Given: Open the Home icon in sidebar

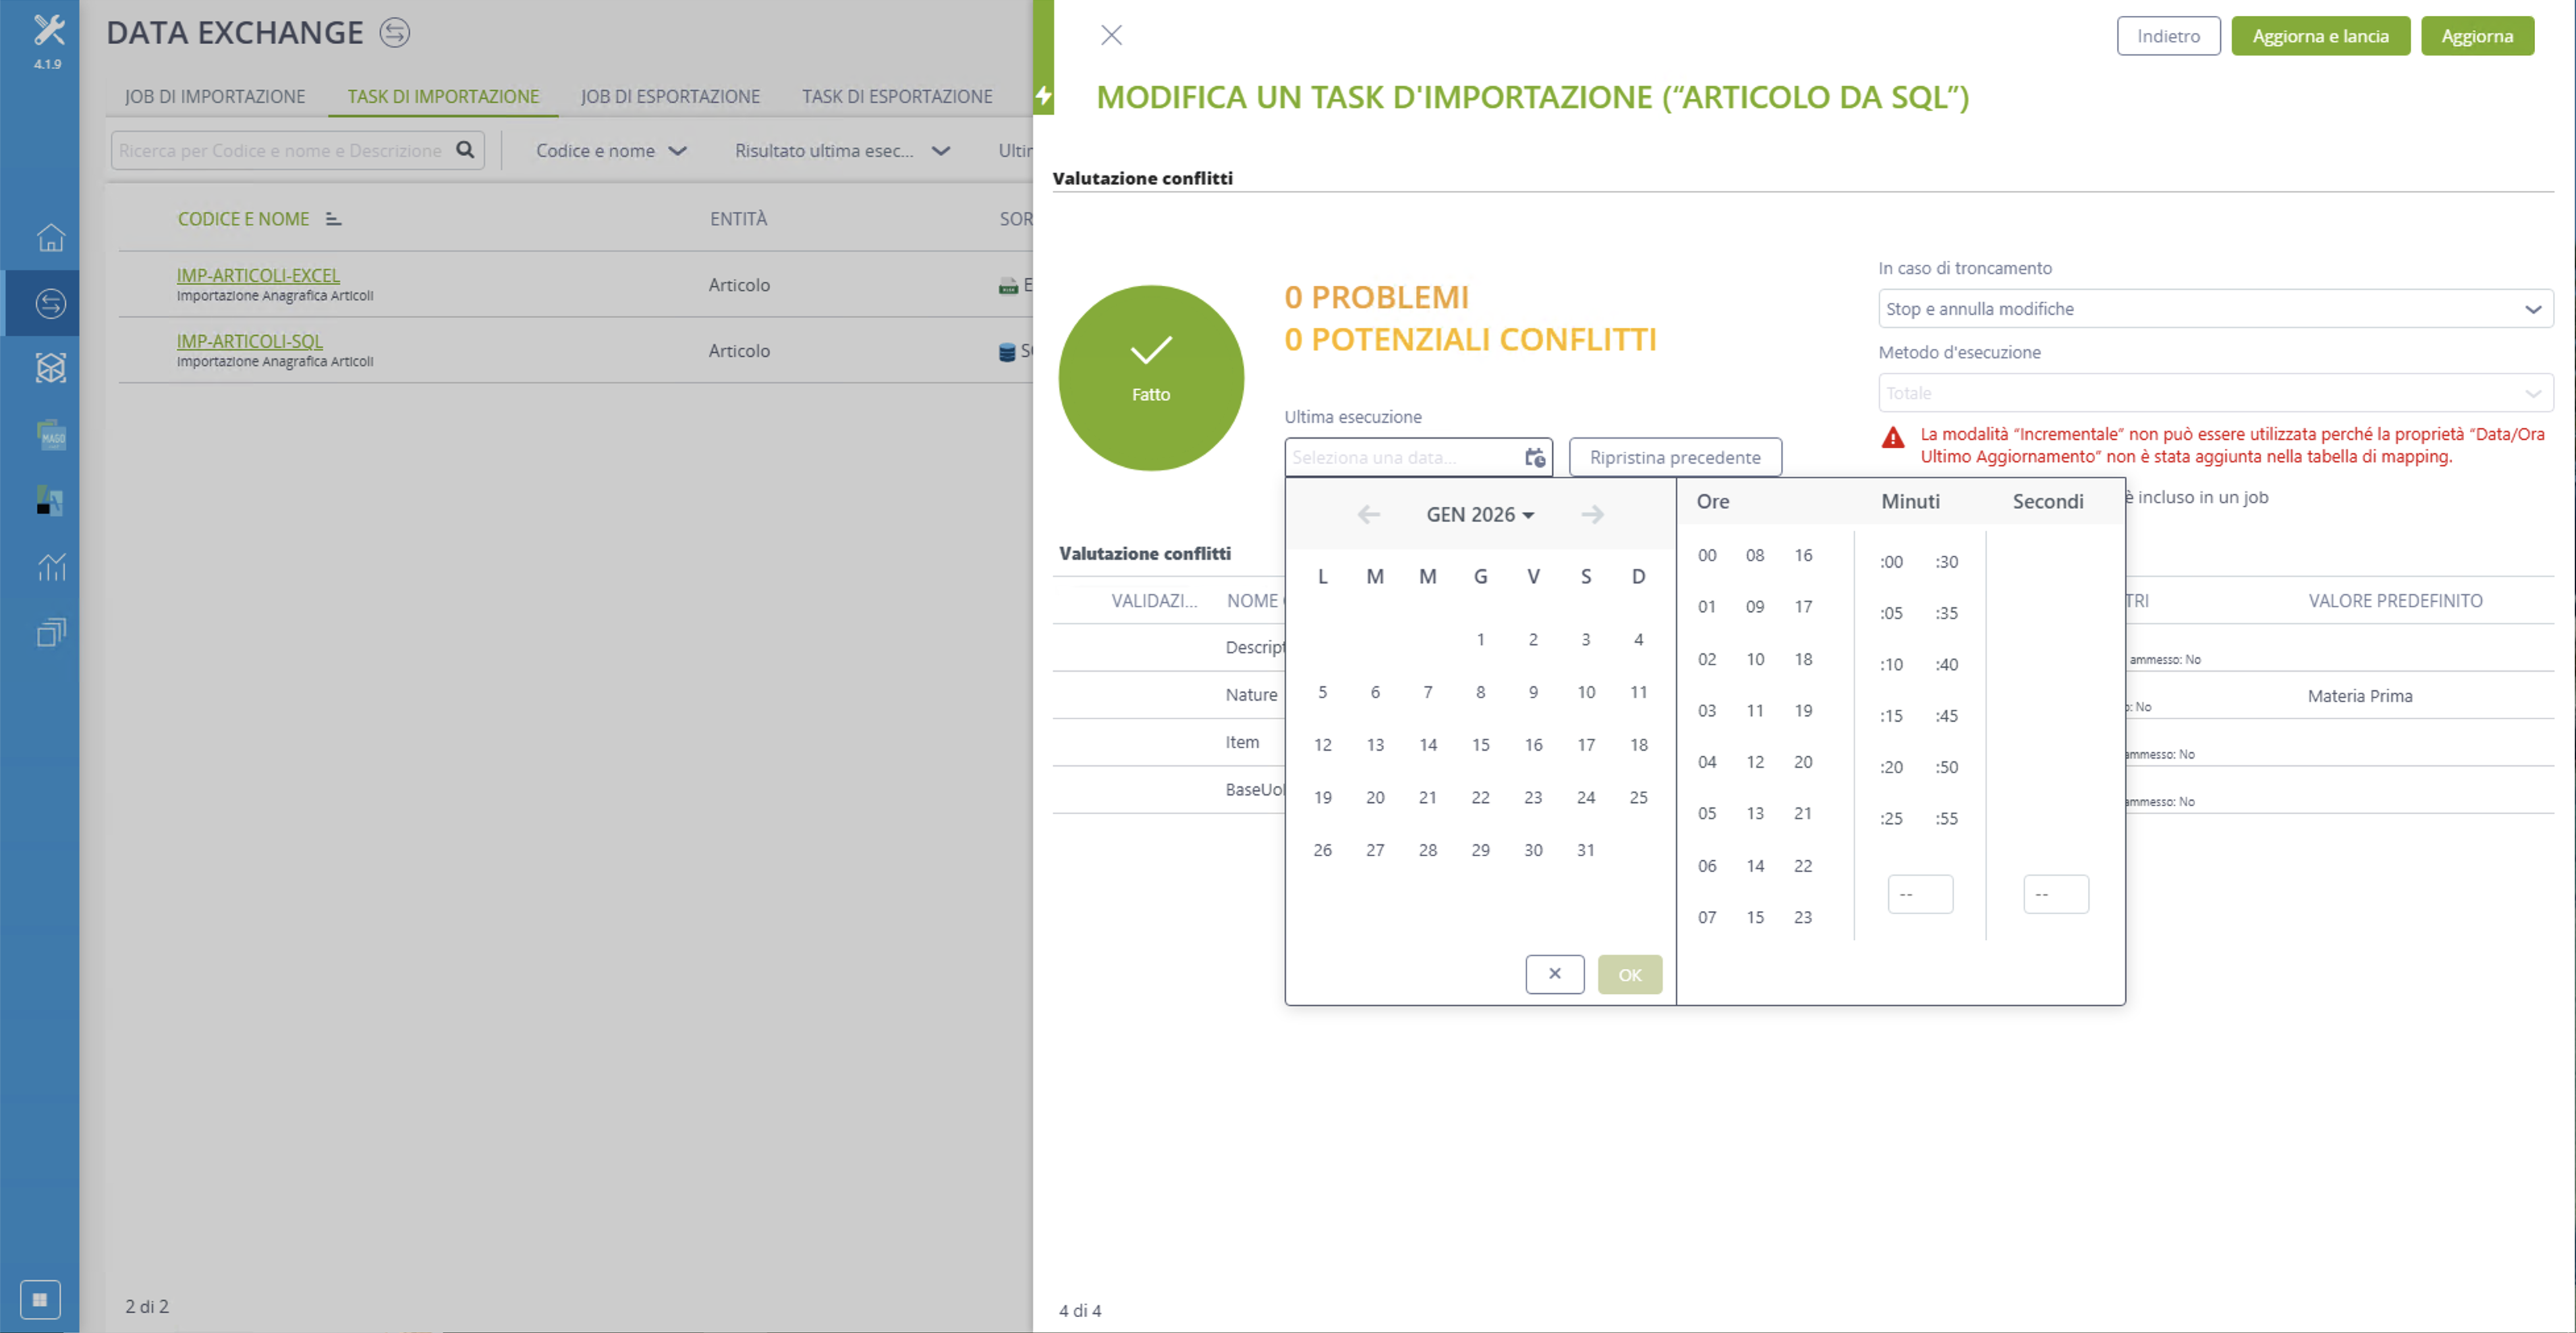Looking at the screenshot, I should click(50, 238).
